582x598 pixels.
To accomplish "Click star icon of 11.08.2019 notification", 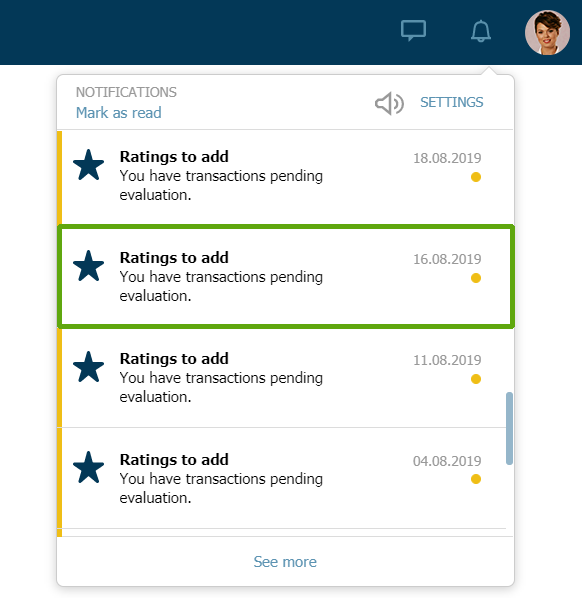I will 88,367.
